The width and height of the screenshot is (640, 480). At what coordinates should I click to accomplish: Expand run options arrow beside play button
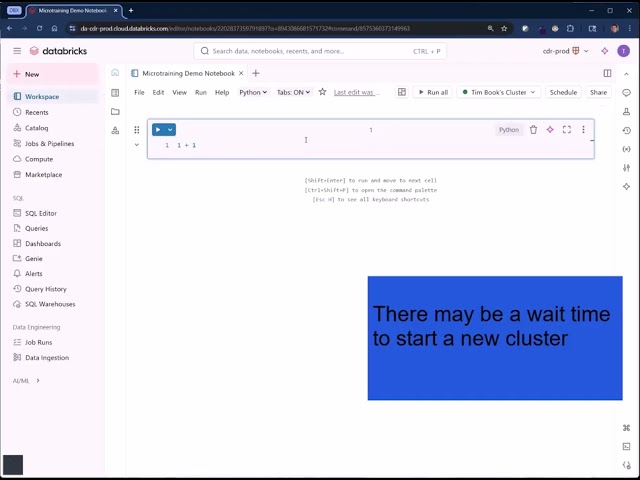coord(171,130)
